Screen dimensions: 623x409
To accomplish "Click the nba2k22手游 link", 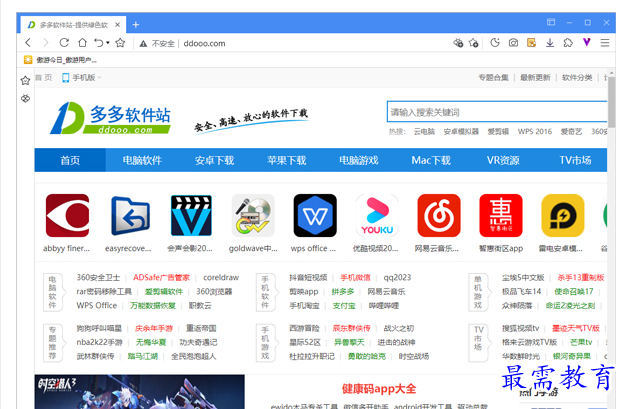I will coord(99,342).
